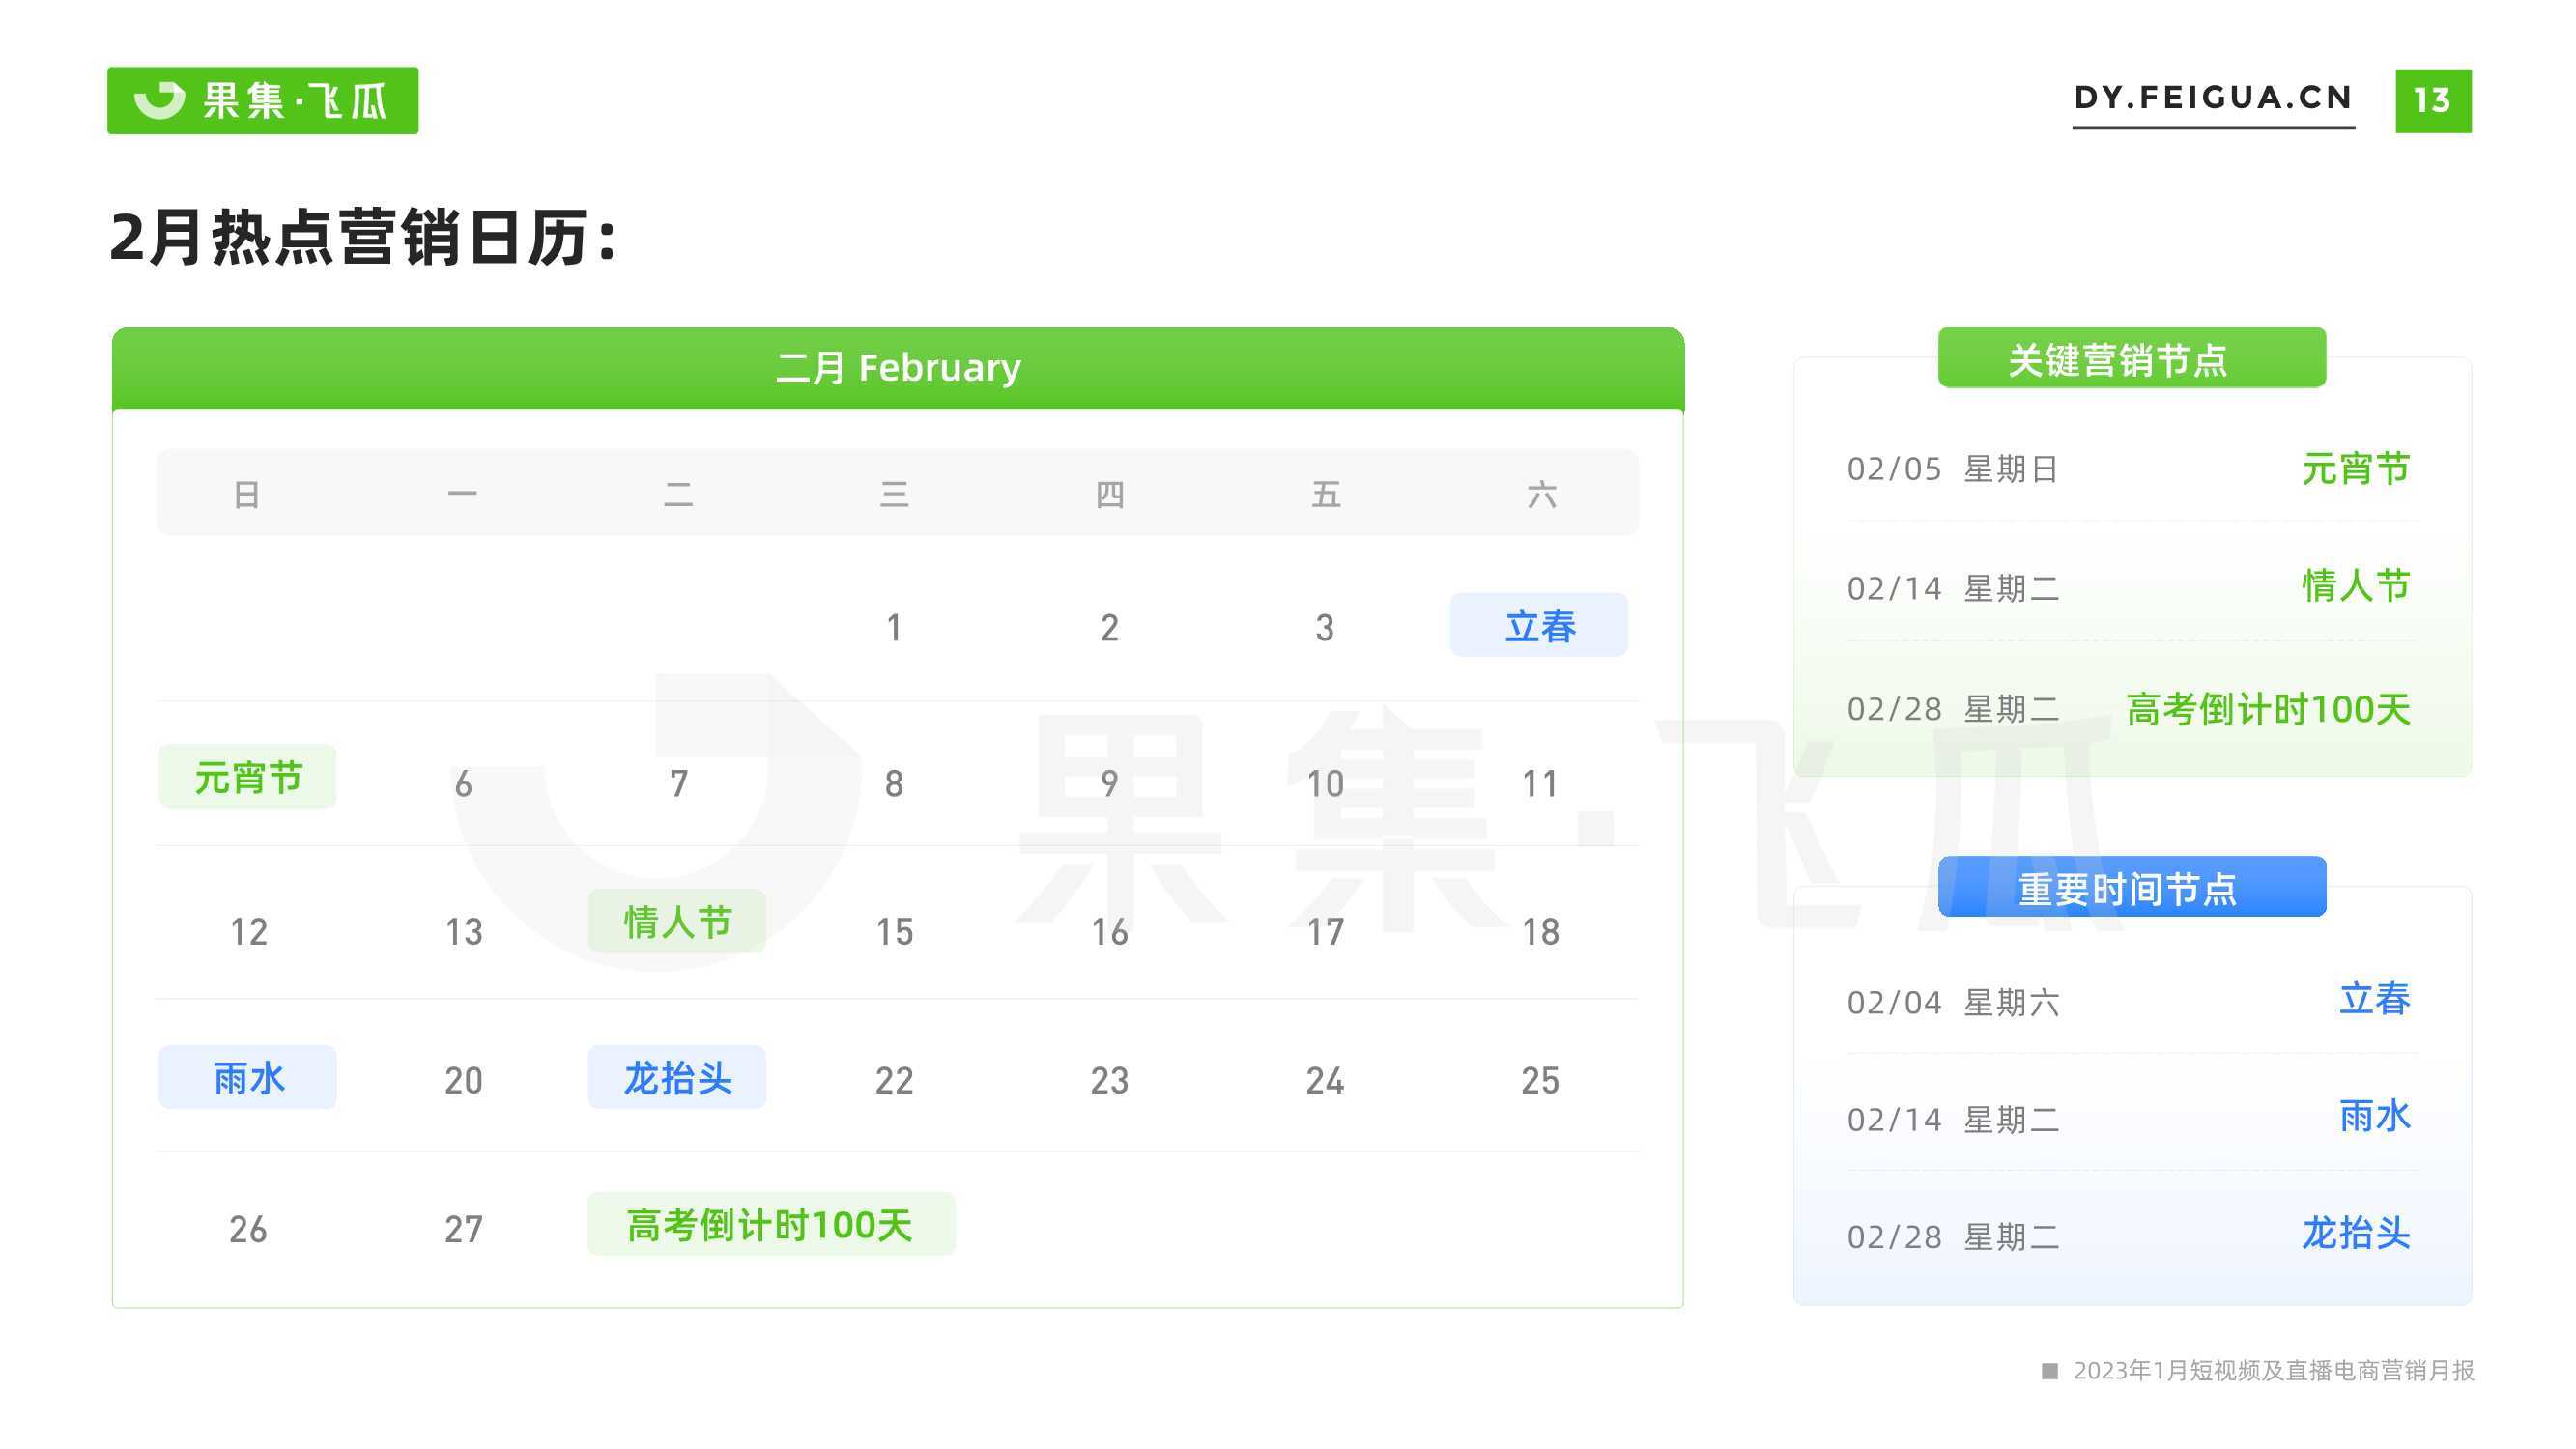This screenshot has width=2576, height=1449.
Task: Click the 六 weekday column header
Action: pos(1541,494)
